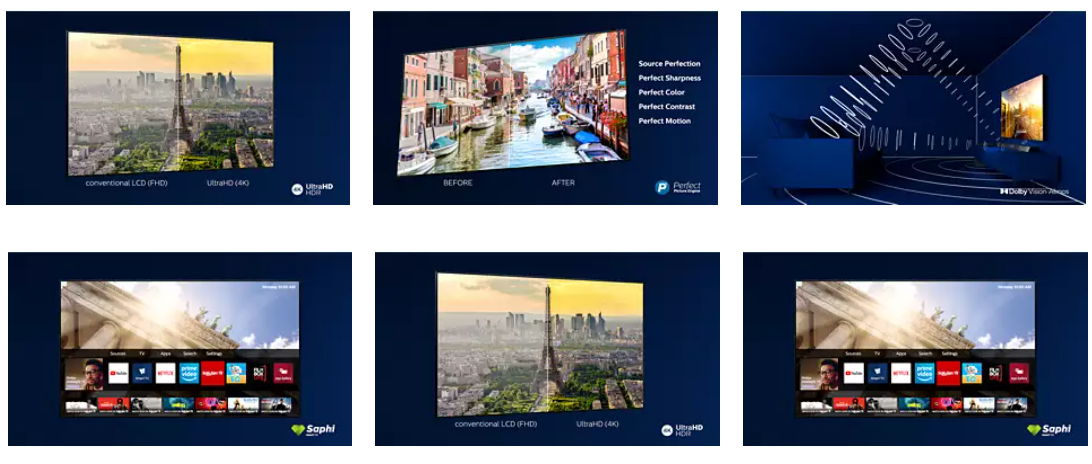Open the Venice canal before/after thumbnail
Image resolution: width=1092 pixels, height=464 pixels.
(510, 105)
